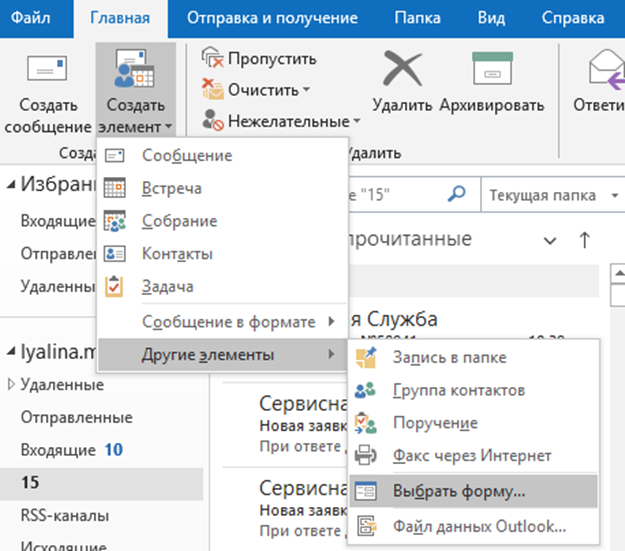This screenshot has width=625, height=551.
Task: Open the RSS-каналы folder
Action: (x=65, y=516)
